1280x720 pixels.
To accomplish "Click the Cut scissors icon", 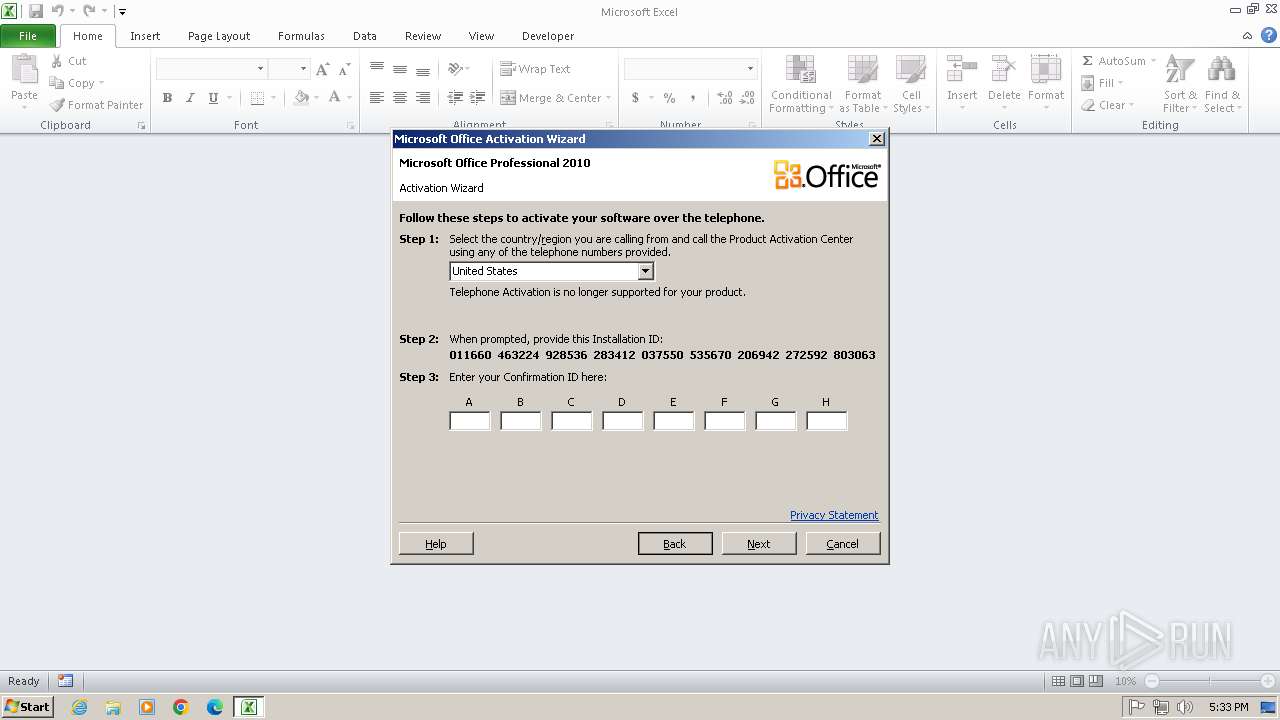I will point(57,61).
